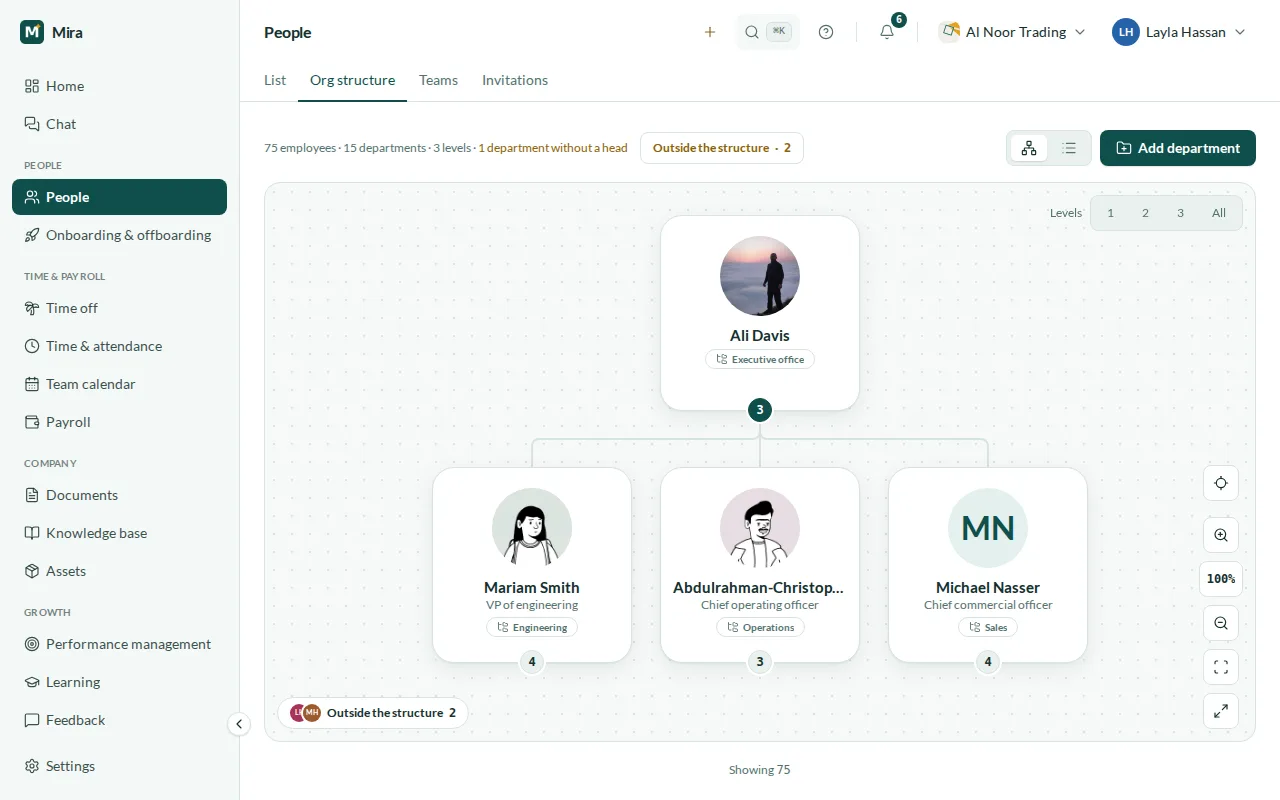Image resolution: width=1280 pixels, height=800 pixels.
Task: Click the help question mark icon
Action: (x=826, y=32)
